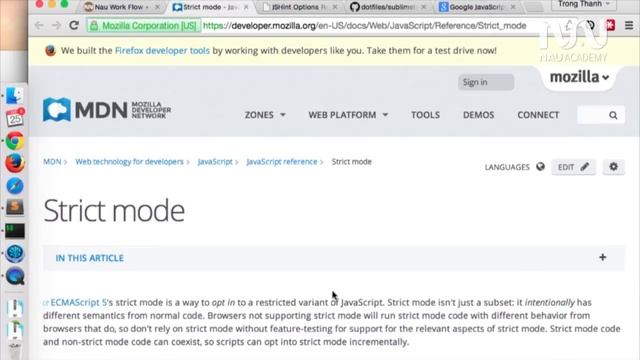
Task: Switch to the Google JavaScript tab
Action: (477, 7)
